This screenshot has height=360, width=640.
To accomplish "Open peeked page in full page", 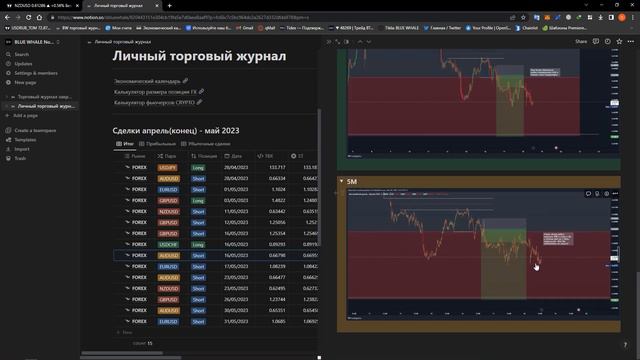I will [x=338, y=42].
